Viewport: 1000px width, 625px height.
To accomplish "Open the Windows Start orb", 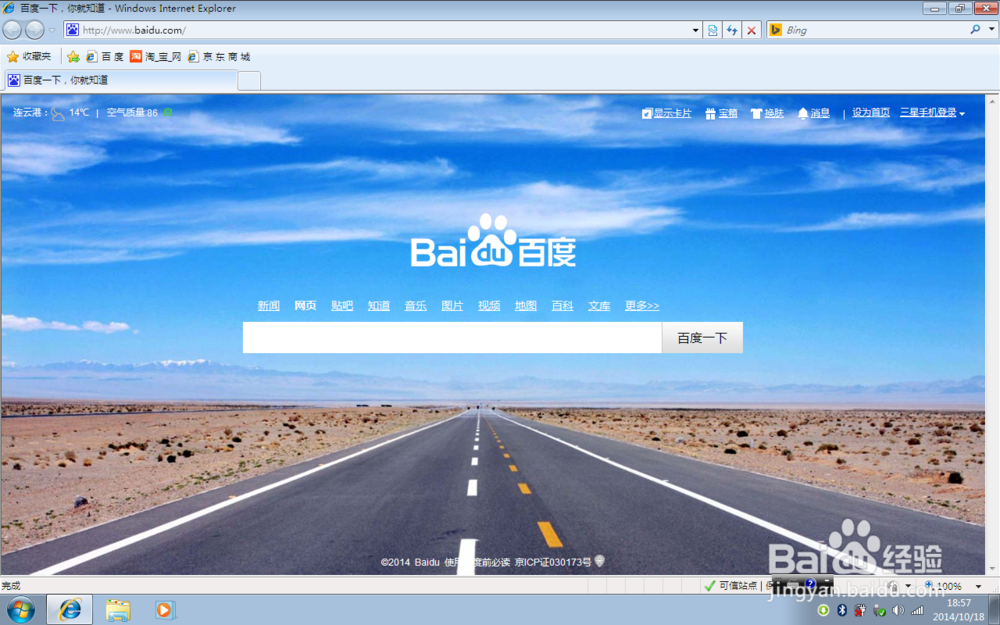I will [21, 609].
